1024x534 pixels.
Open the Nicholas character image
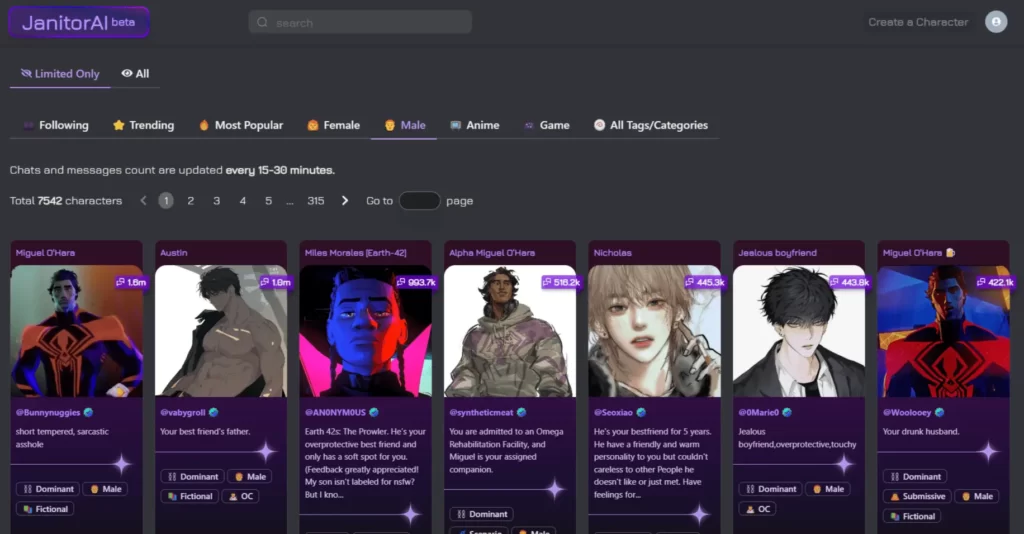click(654, 331)
